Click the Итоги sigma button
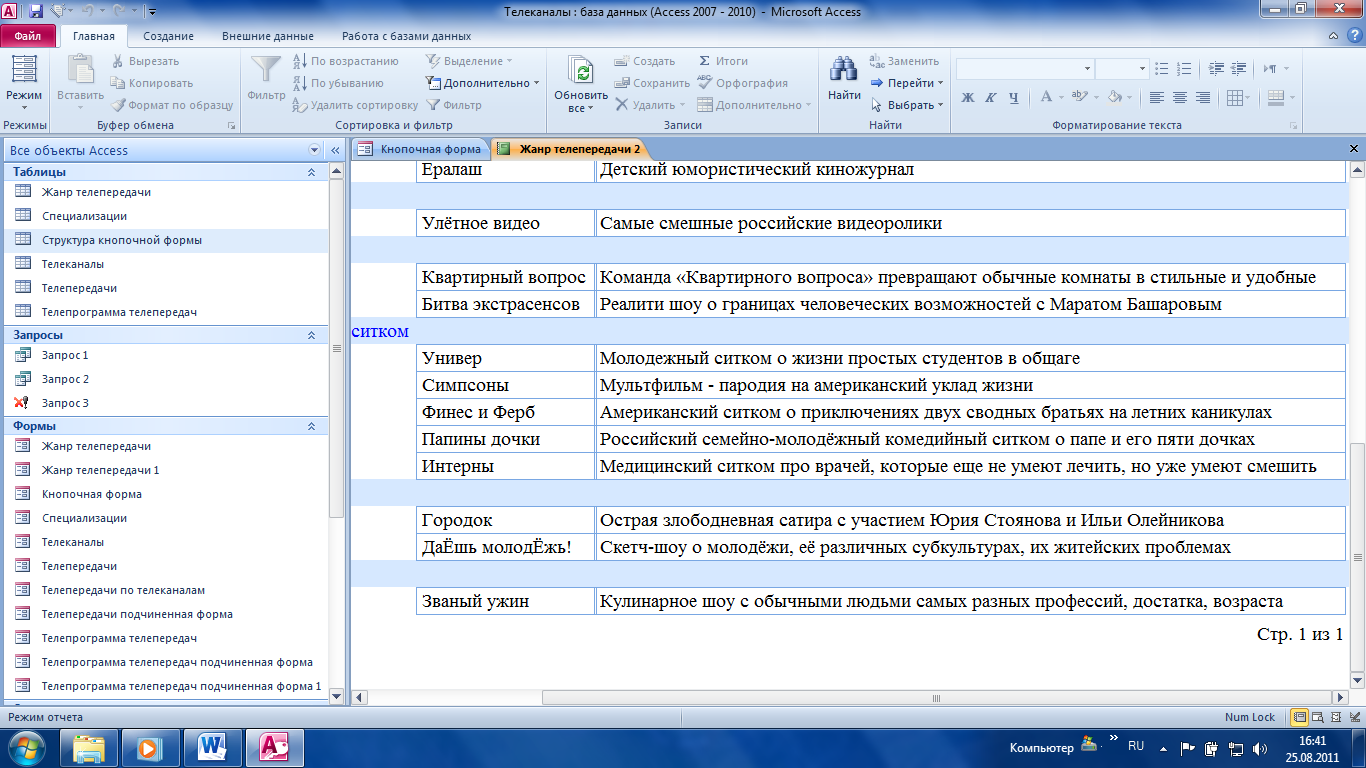This screenshot has height=768, width=1366. (723, 61)
